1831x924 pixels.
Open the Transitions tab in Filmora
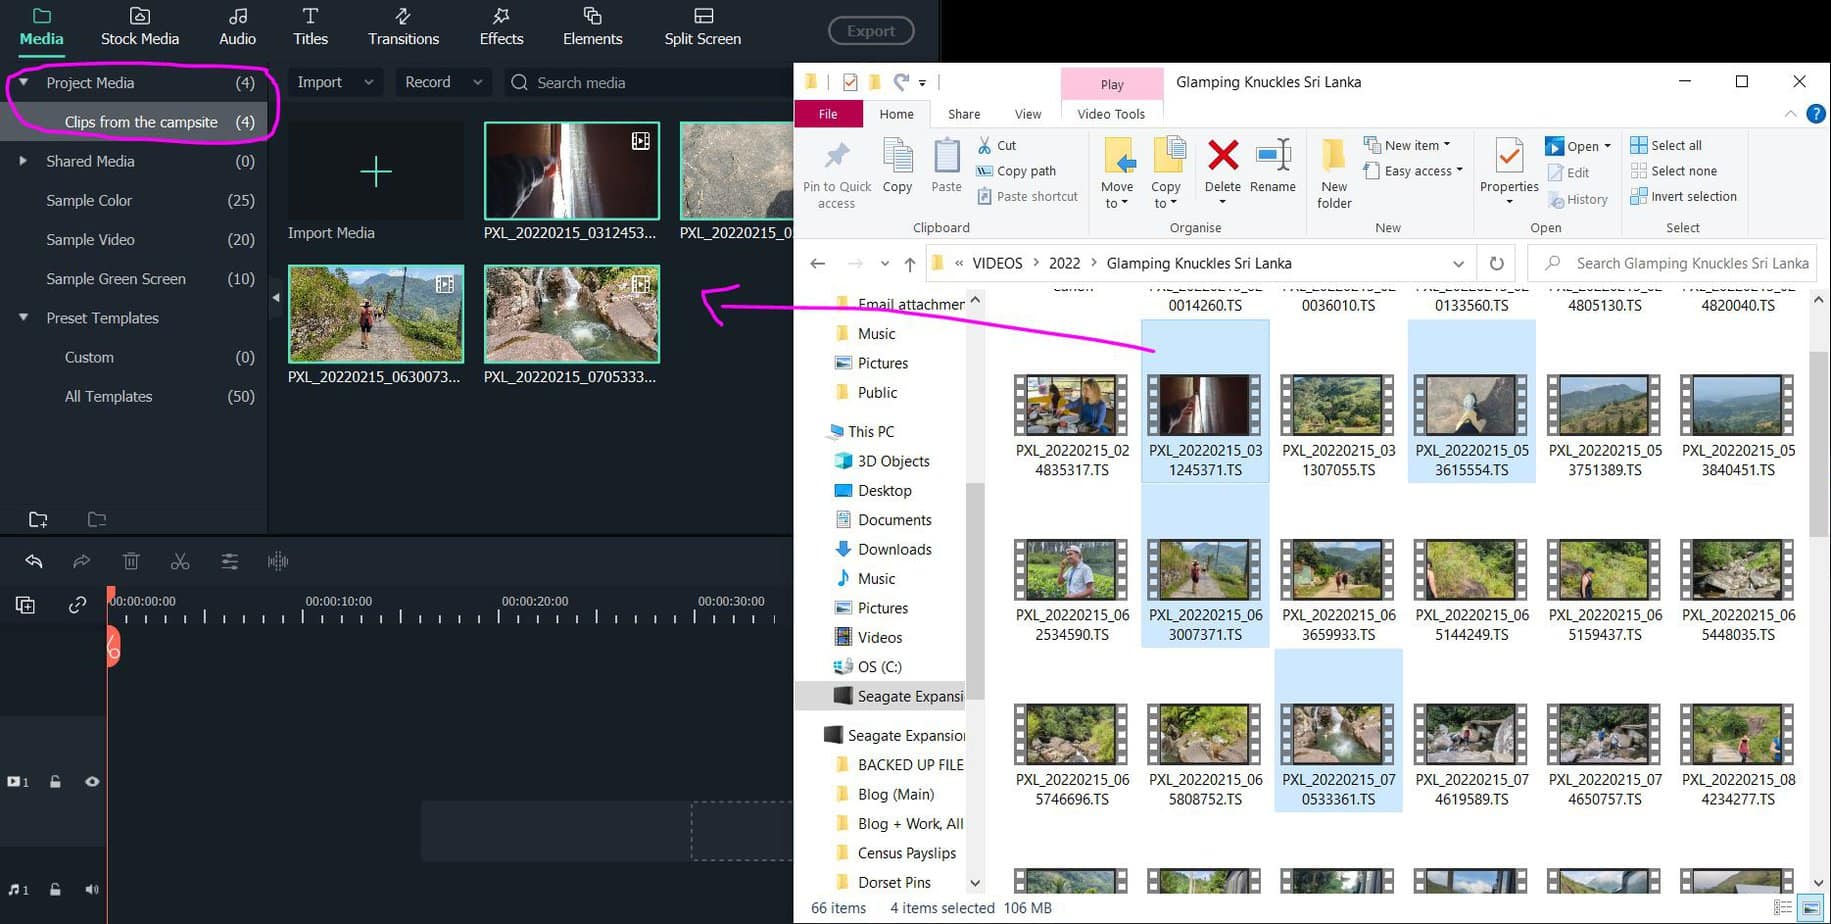click(403, 27)
